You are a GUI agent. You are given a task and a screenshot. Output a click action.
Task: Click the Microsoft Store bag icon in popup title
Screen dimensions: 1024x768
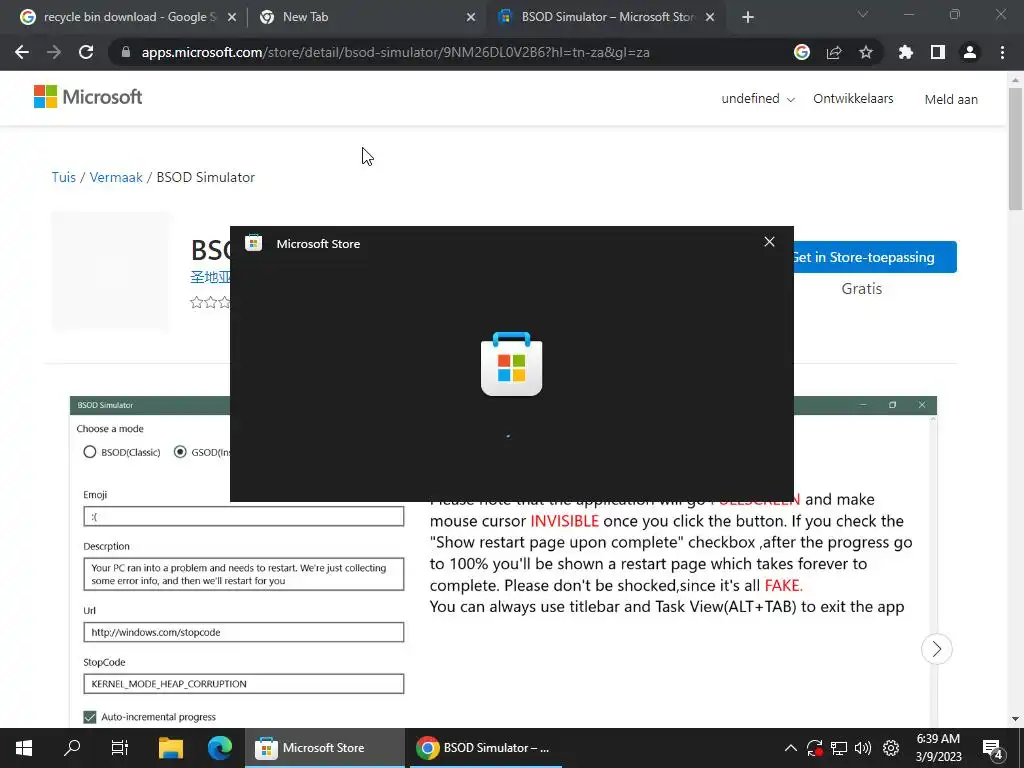(x=253, y=243)
